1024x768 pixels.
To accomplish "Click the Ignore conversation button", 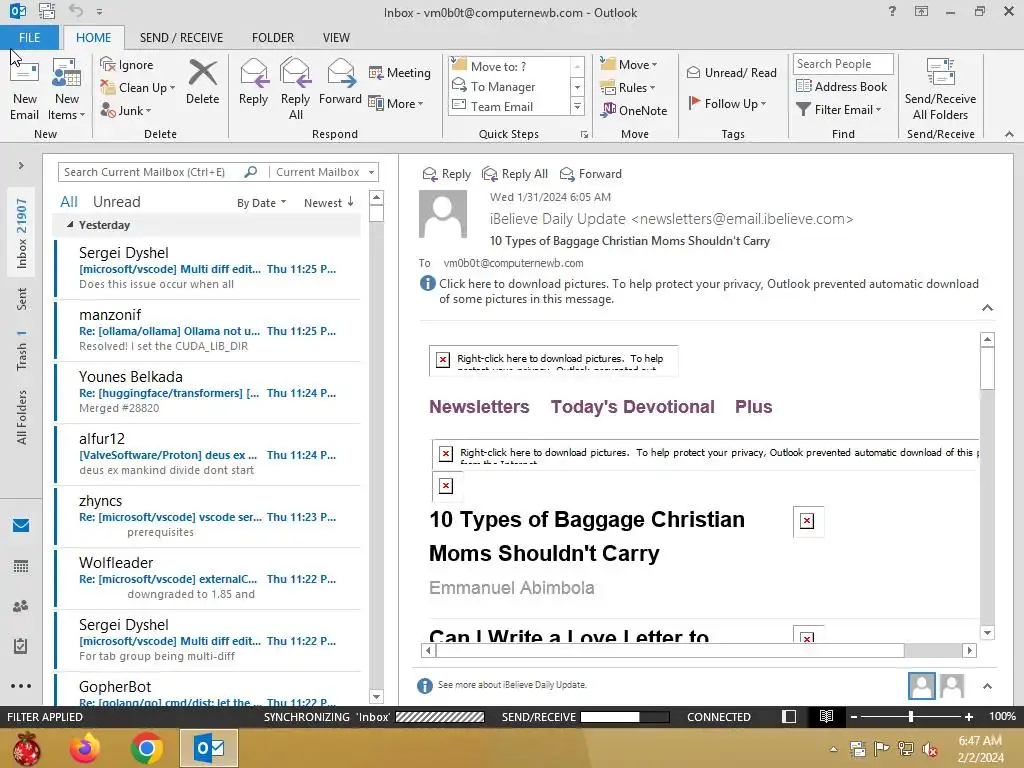I will (127, 65).
